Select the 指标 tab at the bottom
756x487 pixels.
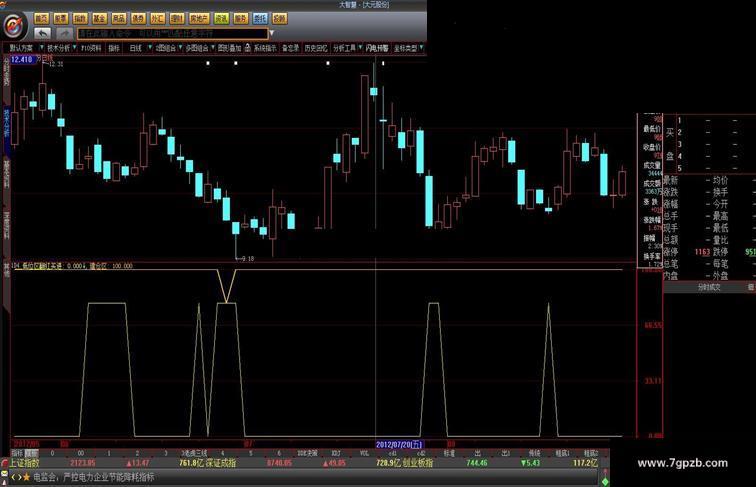(x=17, y=453)
